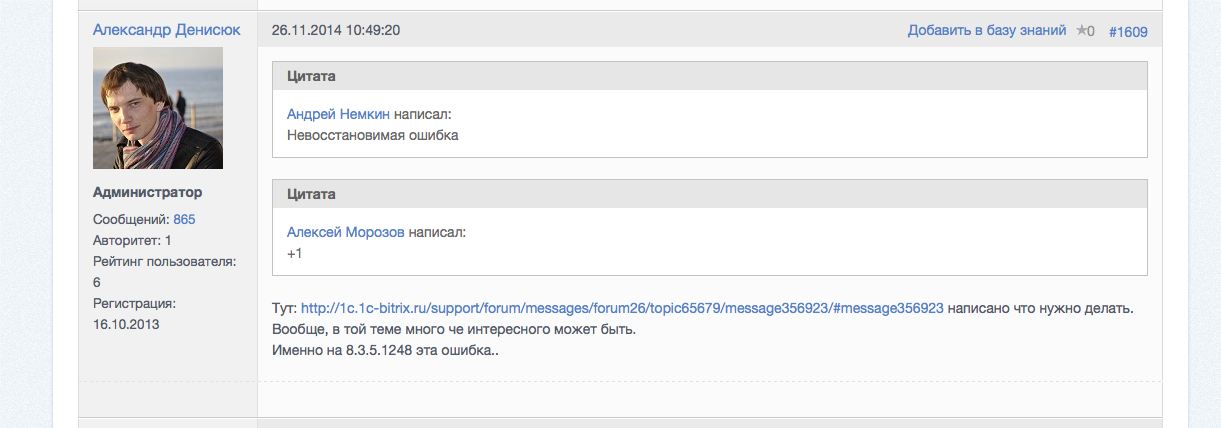Click the sentence starting with 'Вообще, в той теме'

[454, 329]
